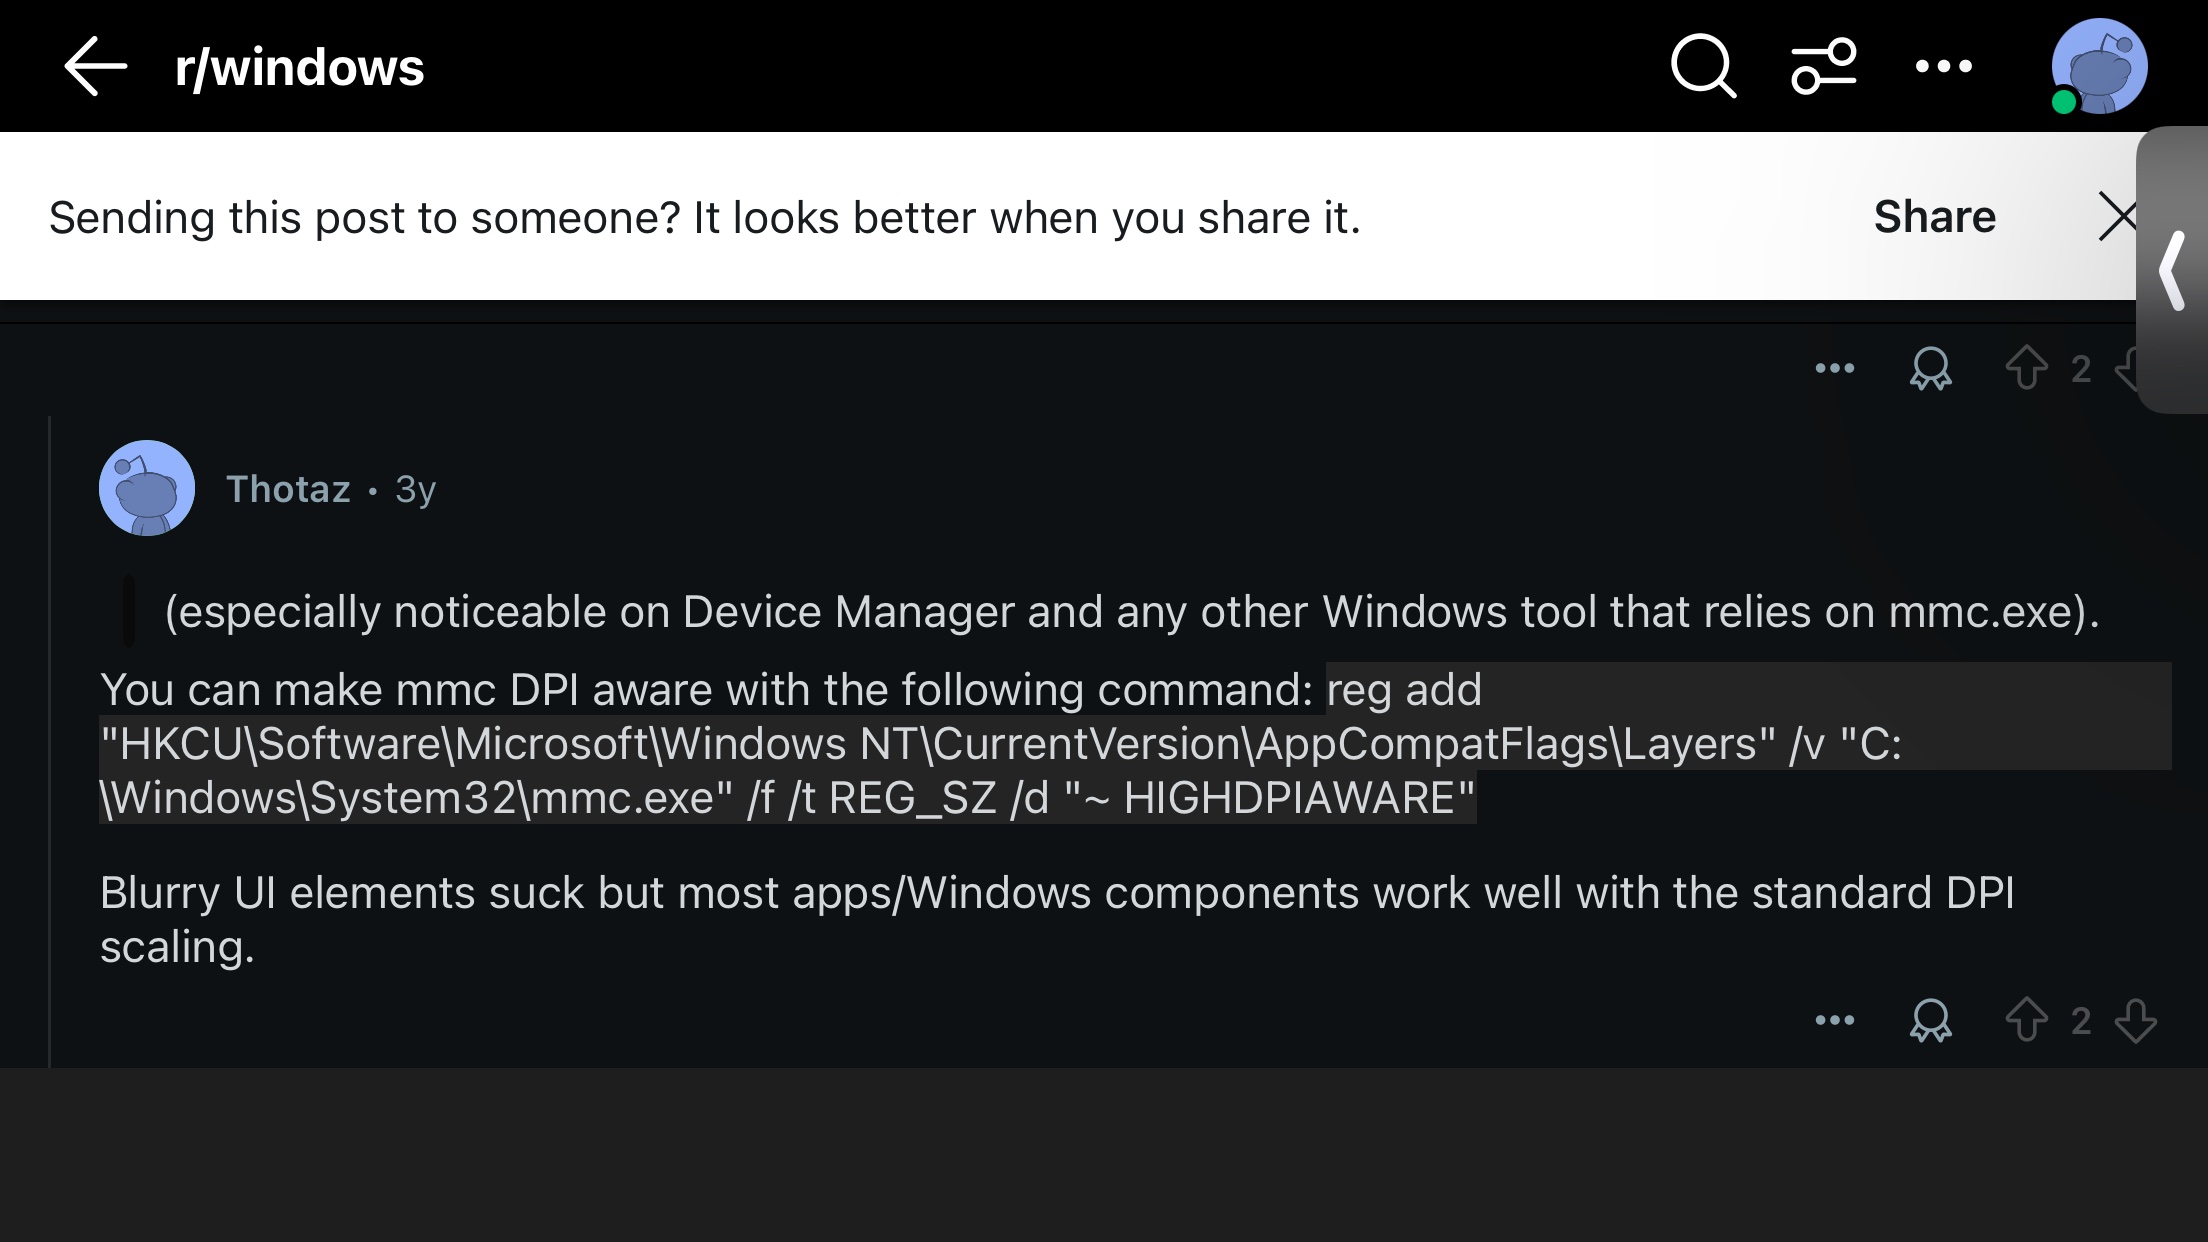Open the three-dot menu on Thotaz's comment

pos(1834,1021)
